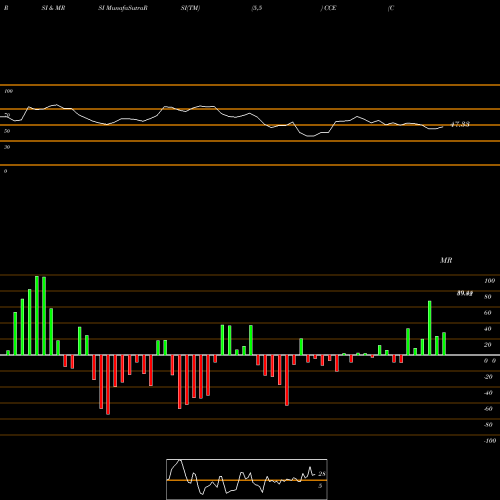This screenshot has height=500, width=500.
Task: Click the RSI line endpoint near 47.33
Action: coord(443,127)
